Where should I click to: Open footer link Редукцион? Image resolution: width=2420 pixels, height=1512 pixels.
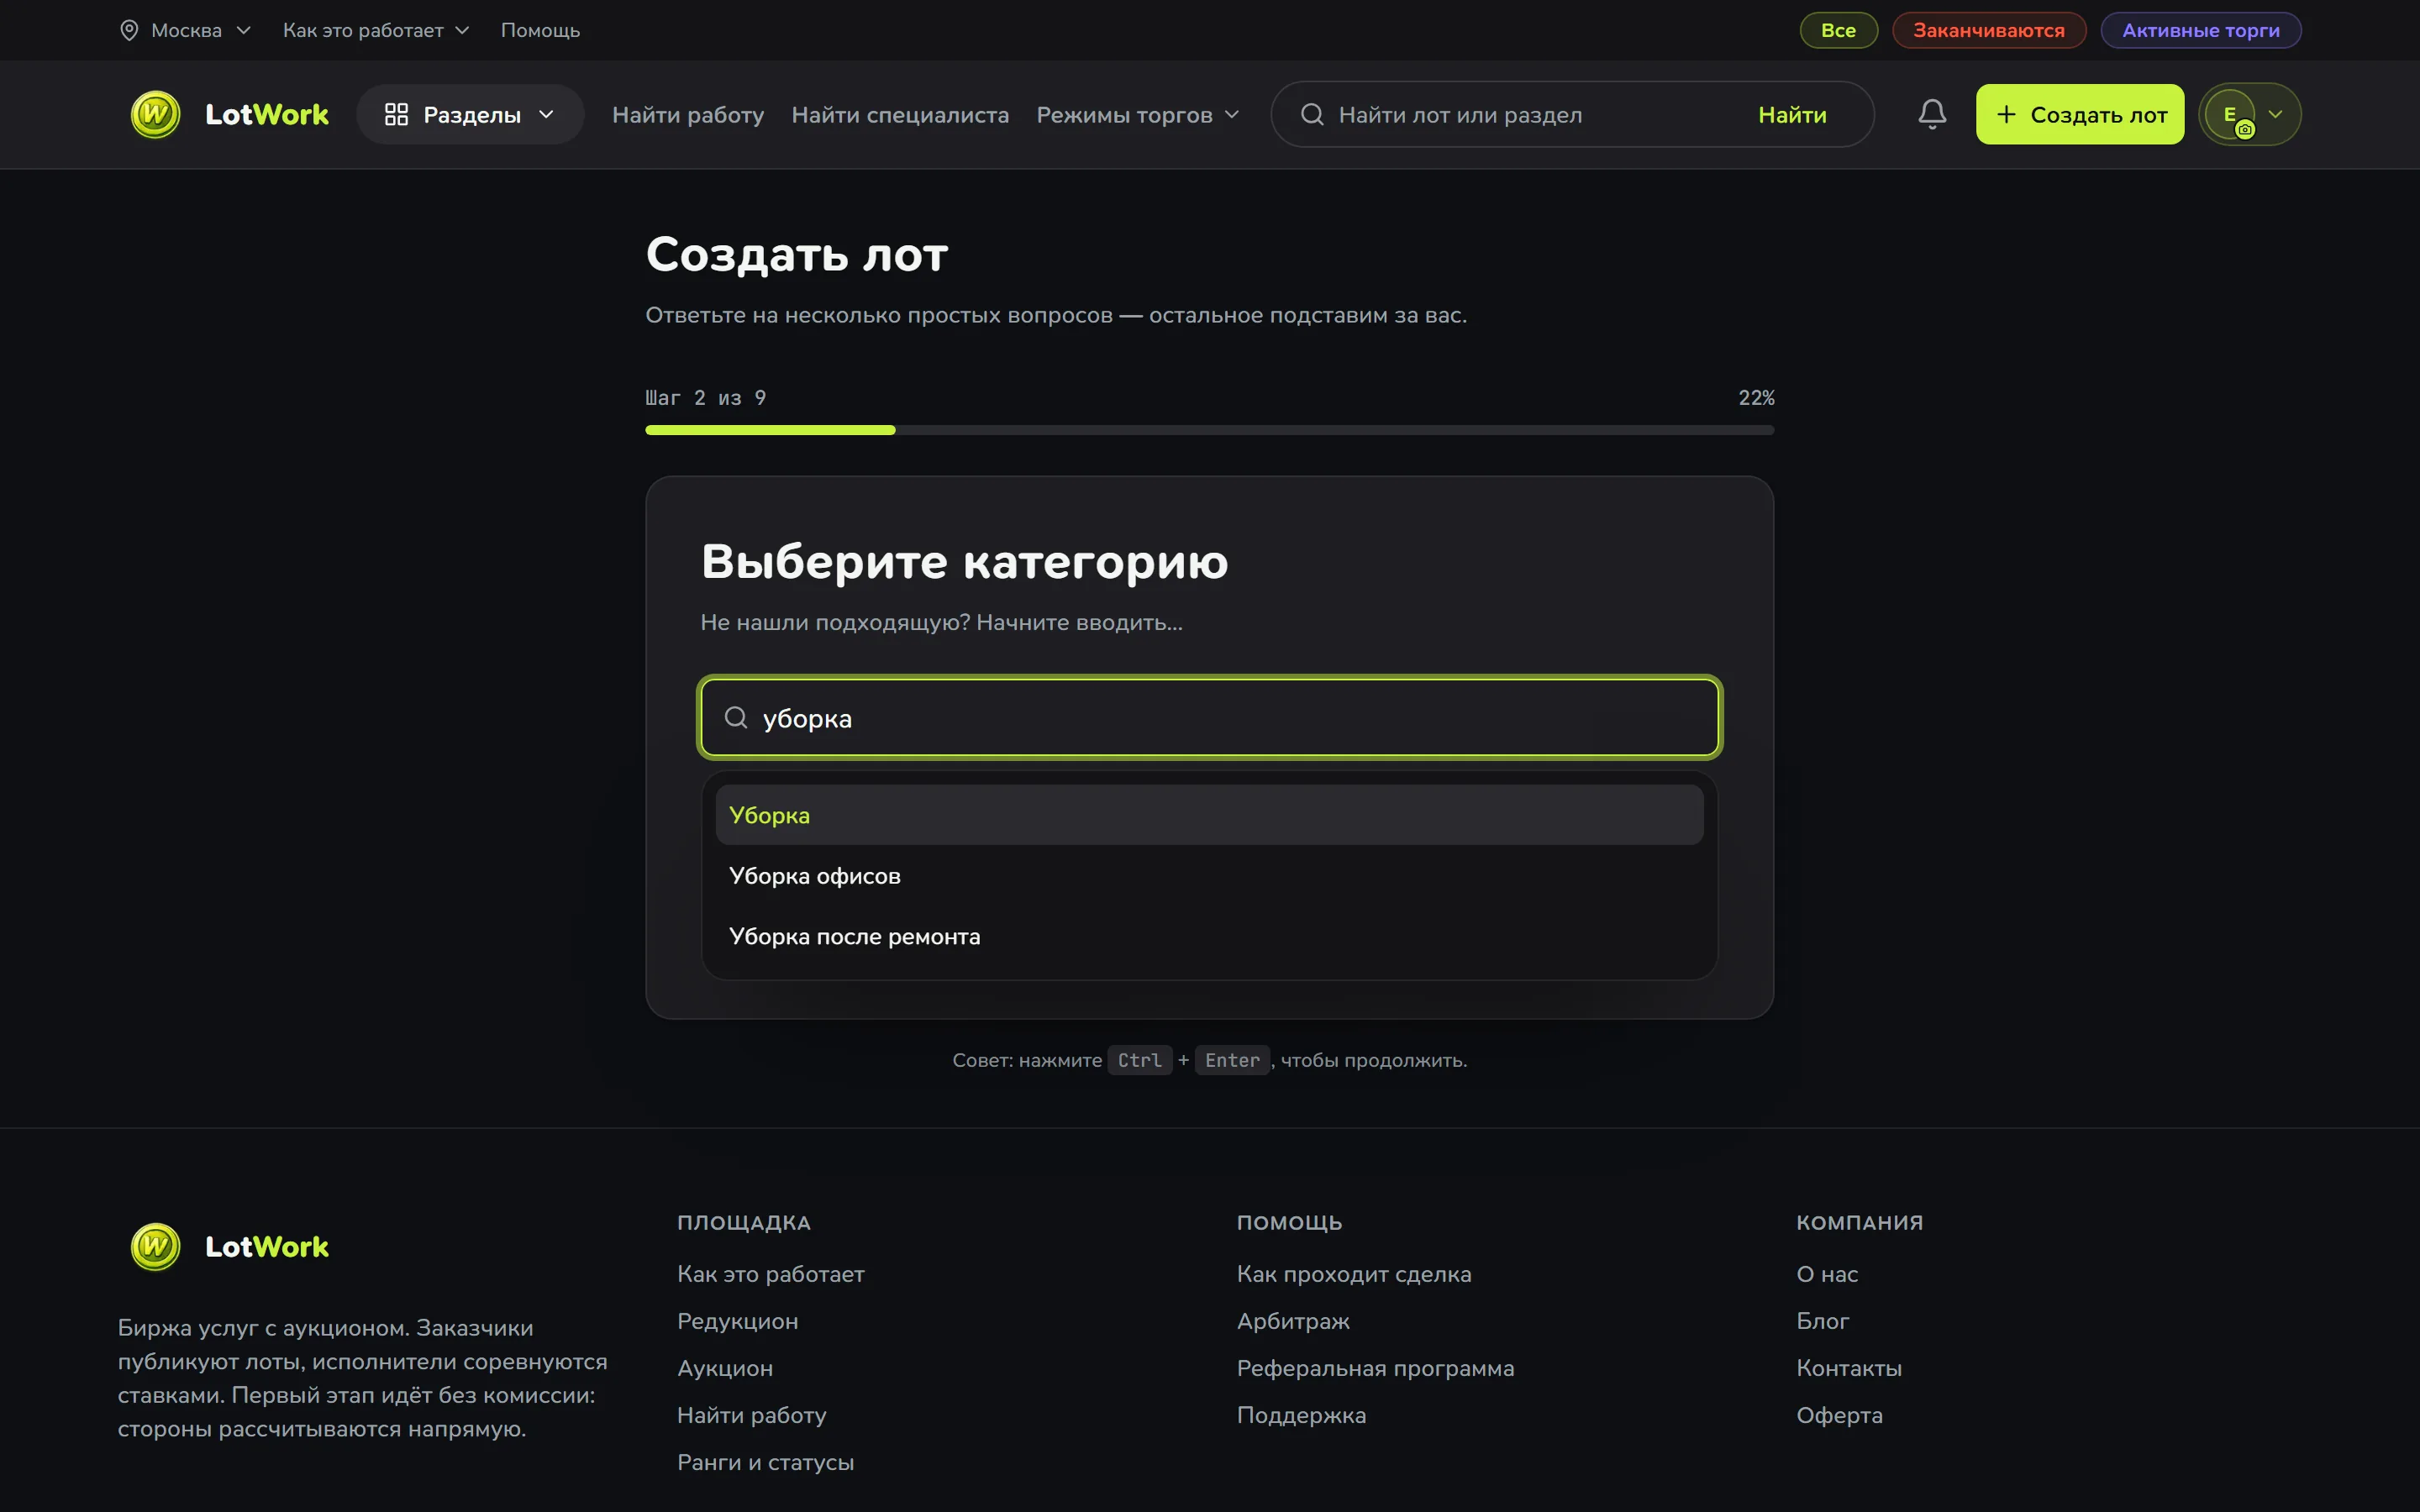coord(737,1321)
